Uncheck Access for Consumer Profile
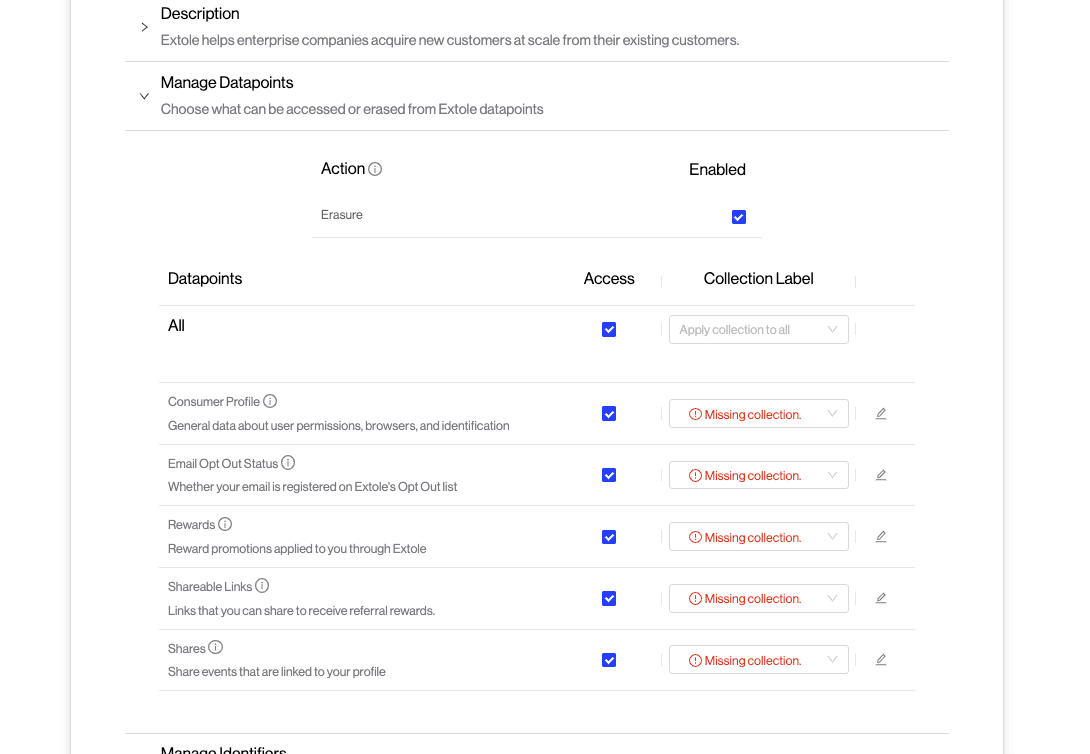This screenshot has height=754, width=1090. point(609,414)
